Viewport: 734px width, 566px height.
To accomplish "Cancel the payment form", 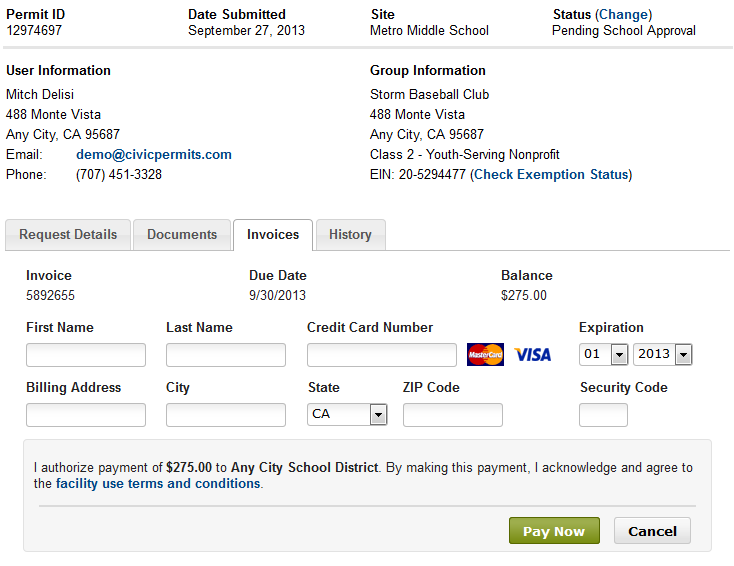I will tap(653, 531).
